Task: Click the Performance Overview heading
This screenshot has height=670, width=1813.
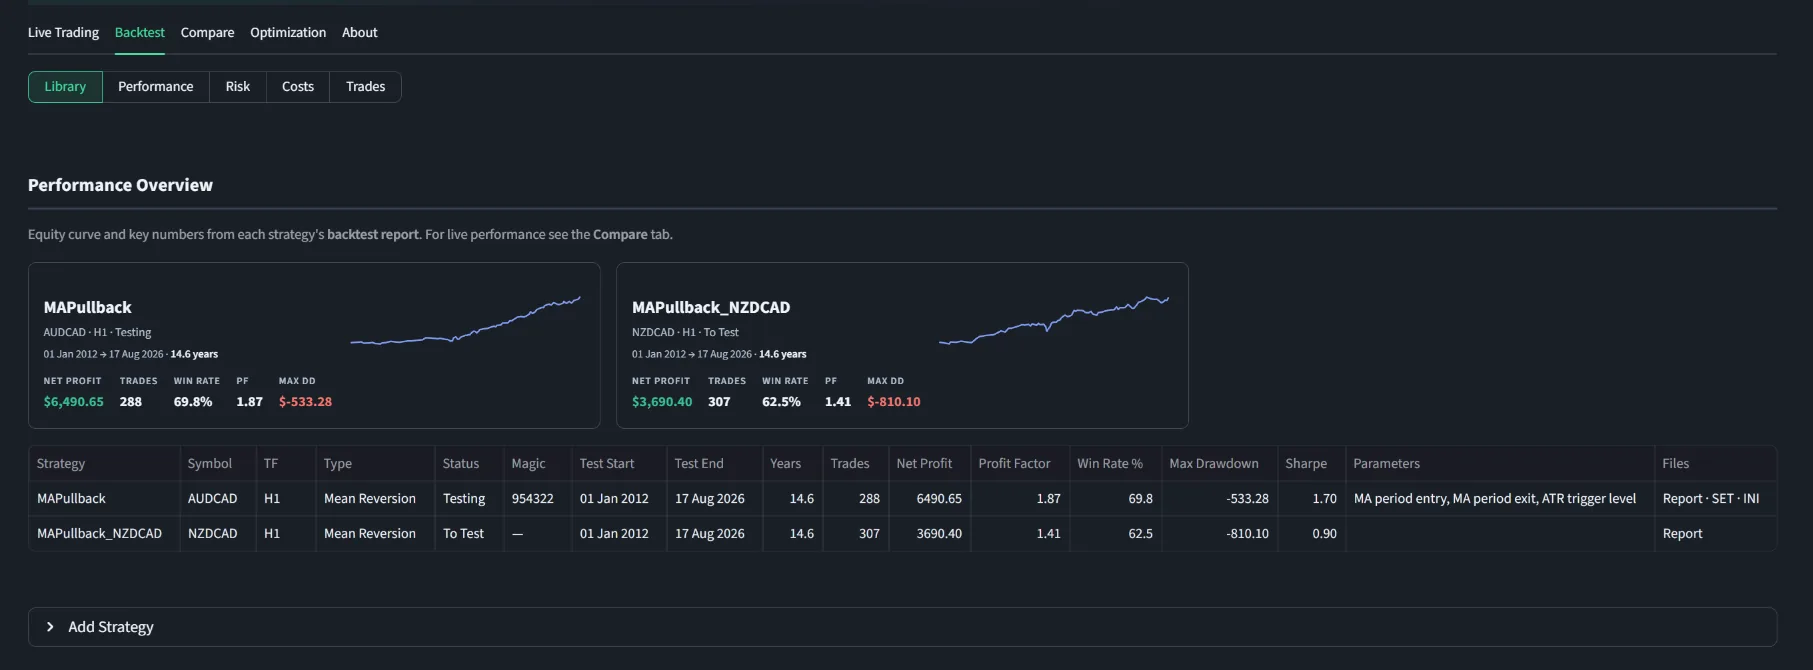Action: pos(120,185)
